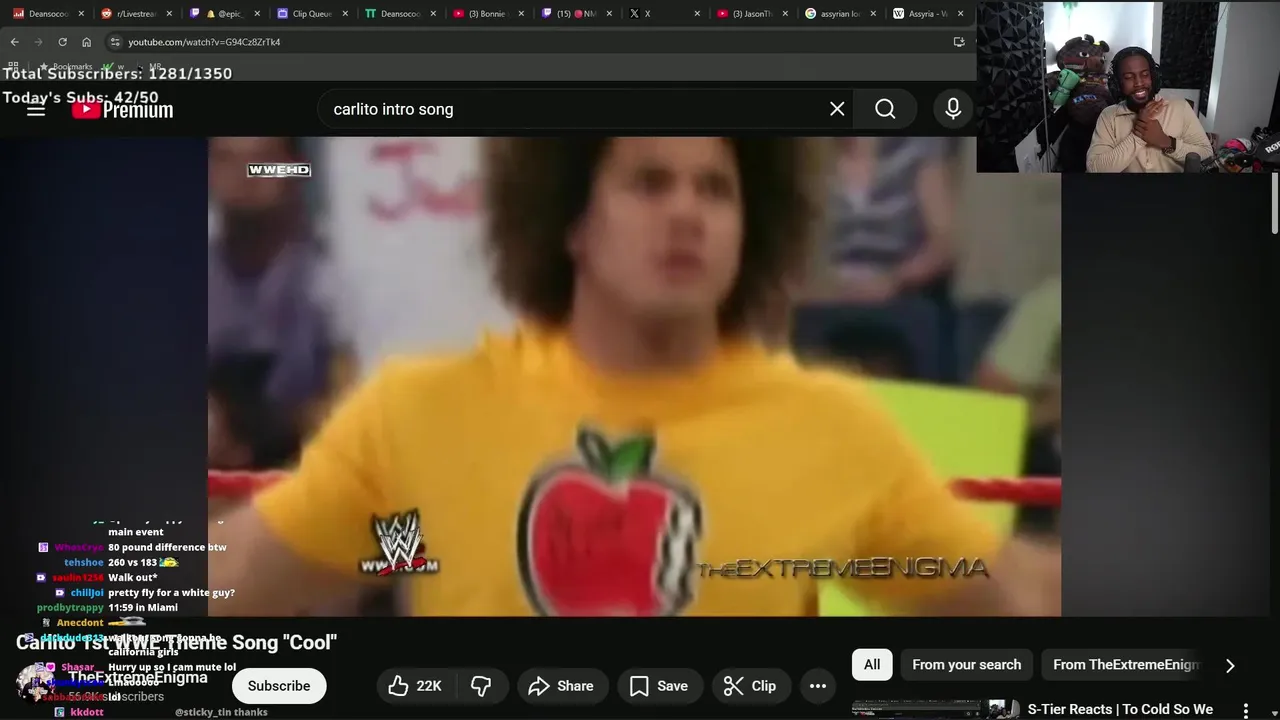Switch to the @epic Twitch tab

225,14
